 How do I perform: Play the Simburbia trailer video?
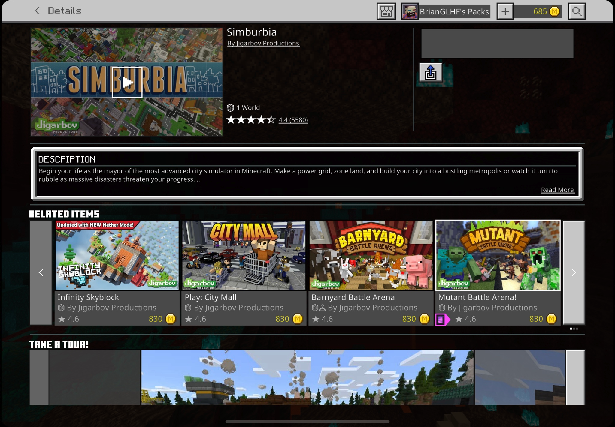pos(126,81)
